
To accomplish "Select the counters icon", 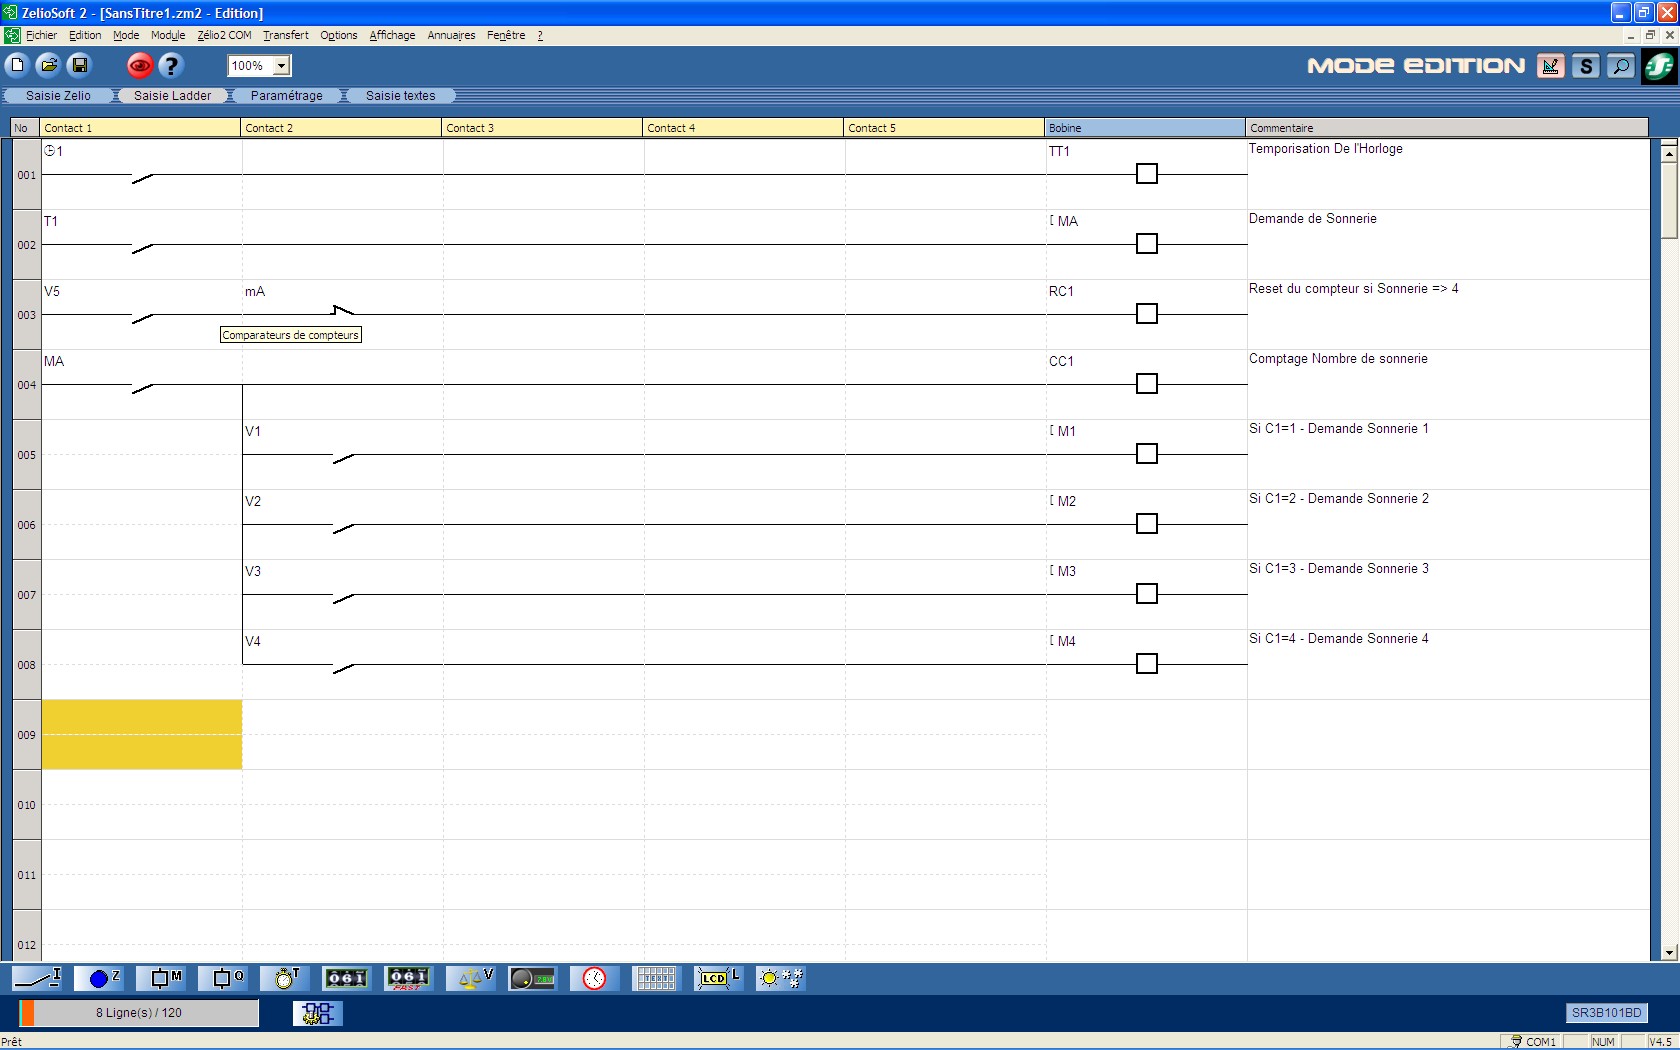I will point(347,978).
